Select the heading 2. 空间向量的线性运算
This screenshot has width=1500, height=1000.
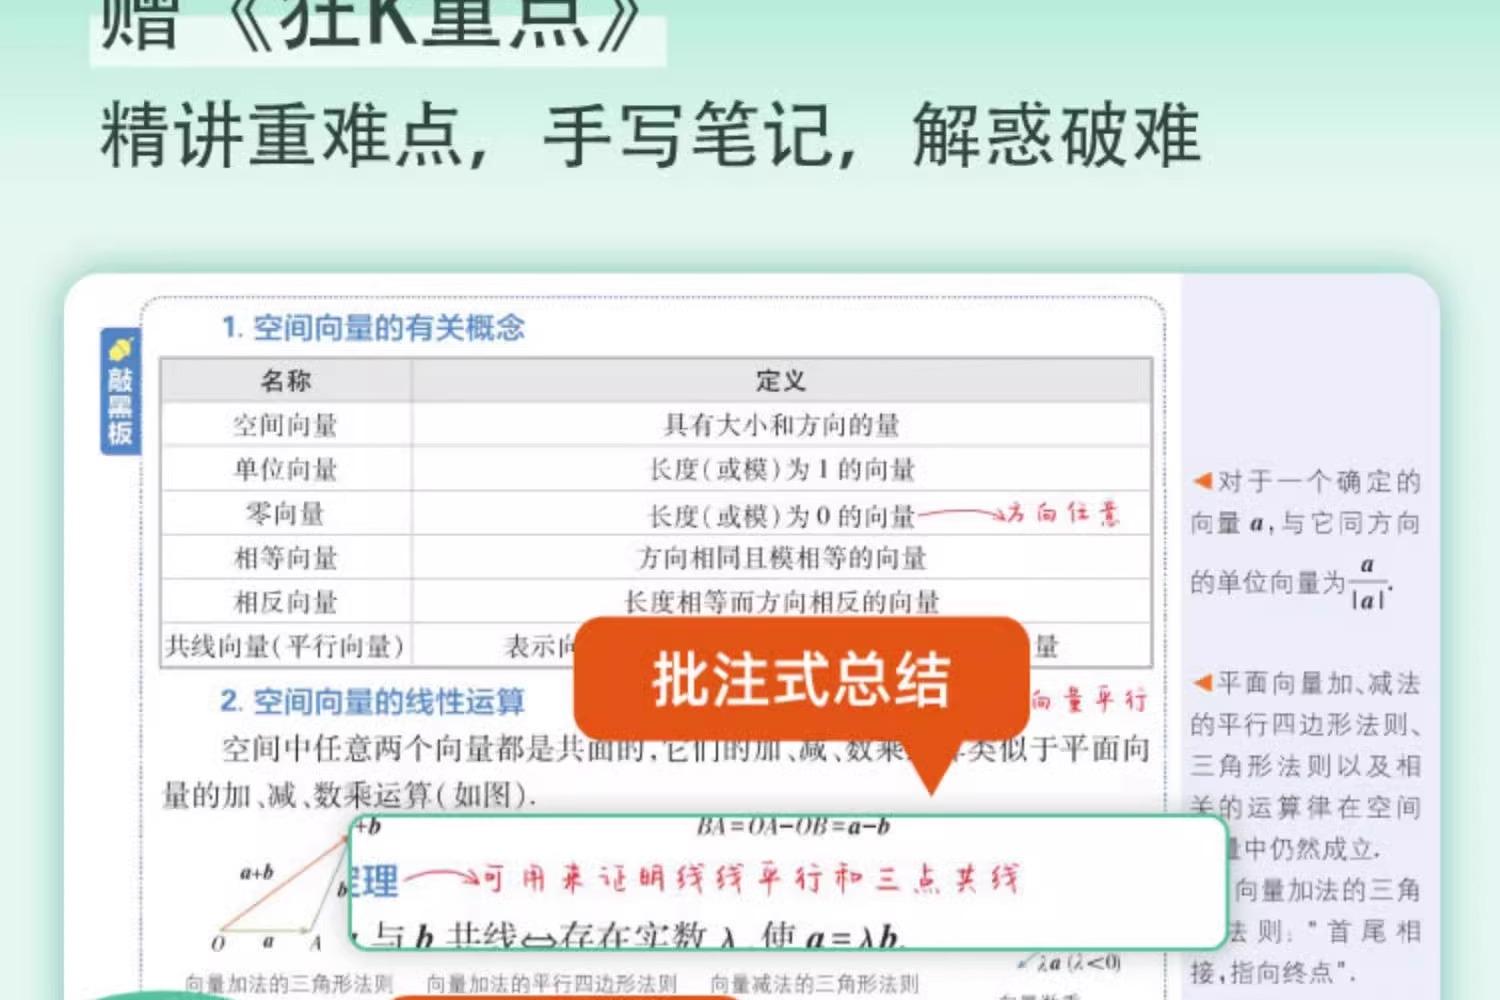point(372,701)
